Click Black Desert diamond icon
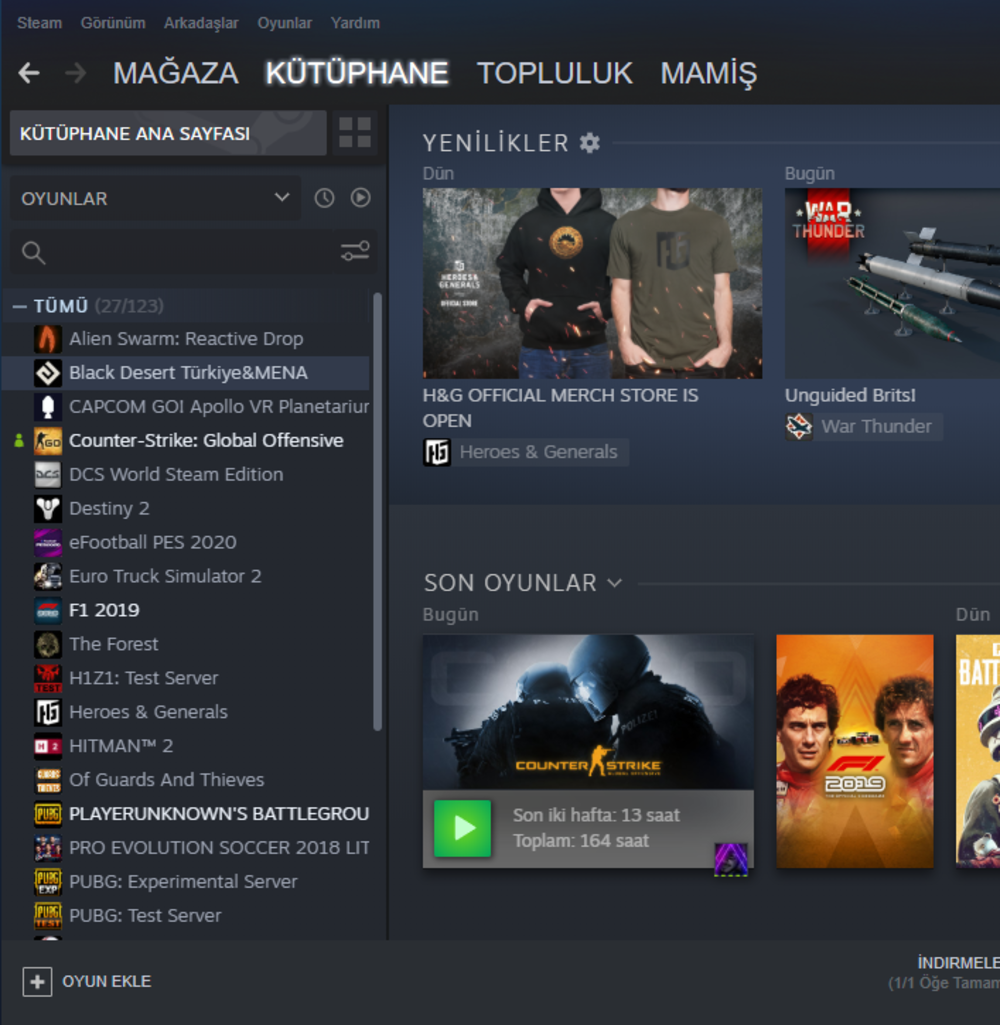 tap(48, 373)
